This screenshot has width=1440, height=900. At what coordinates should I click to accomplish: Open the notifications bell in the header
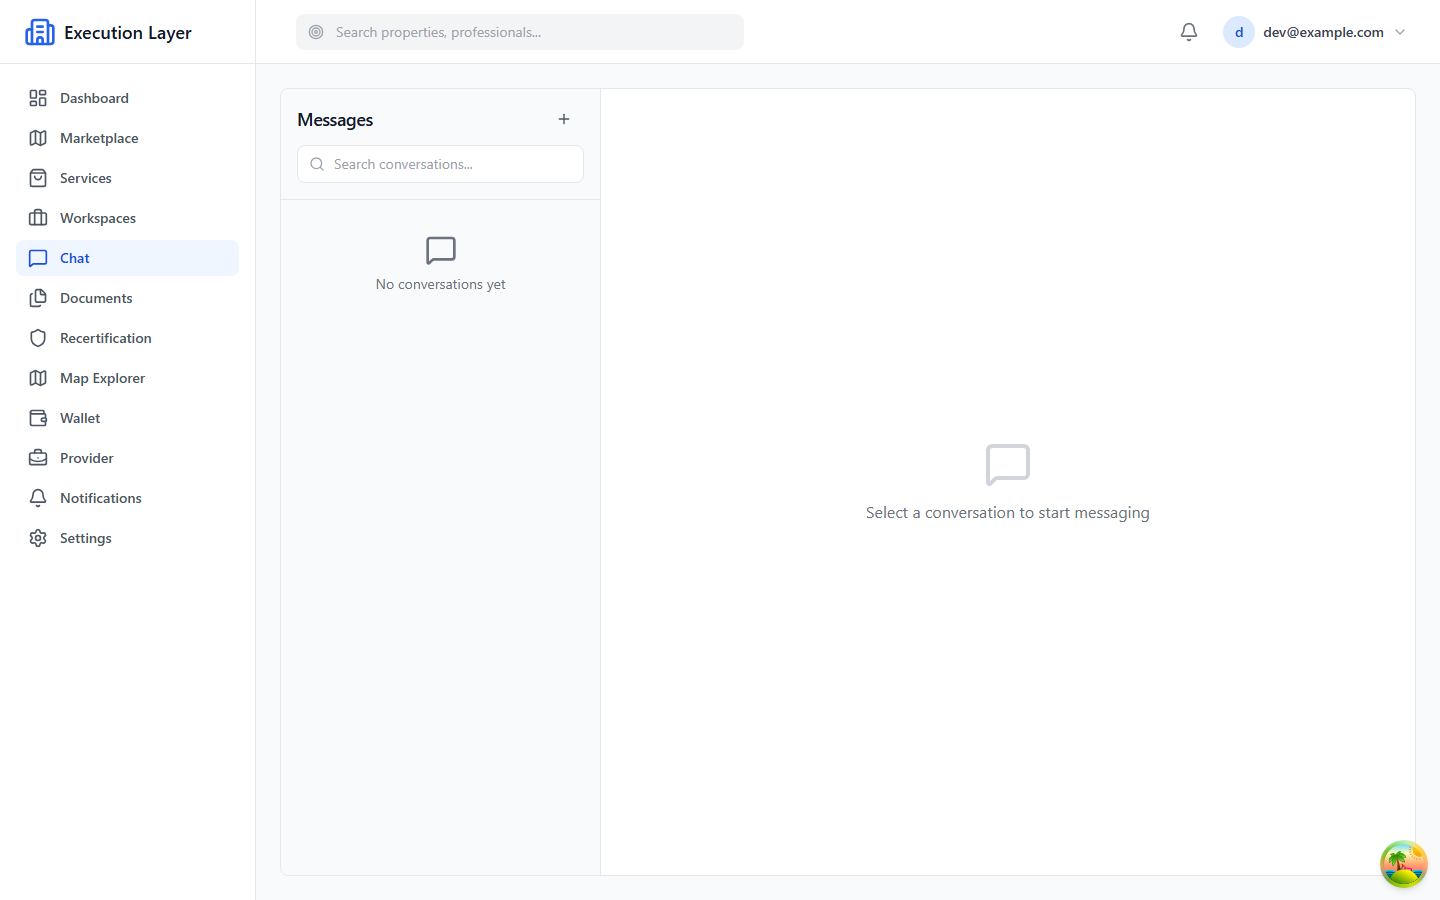[x=1189, y=32]
